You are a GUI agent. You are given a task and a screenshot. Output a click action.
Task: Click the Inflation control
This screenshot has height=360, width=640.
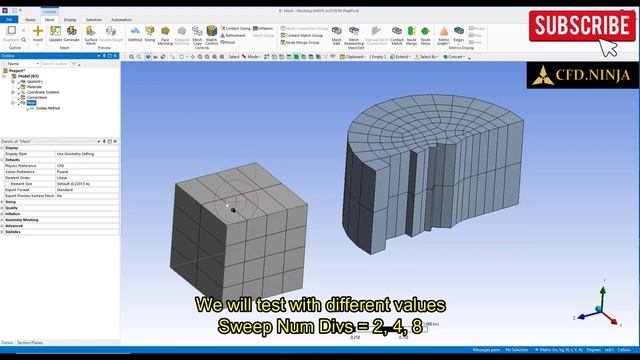[x=263, y=28]
